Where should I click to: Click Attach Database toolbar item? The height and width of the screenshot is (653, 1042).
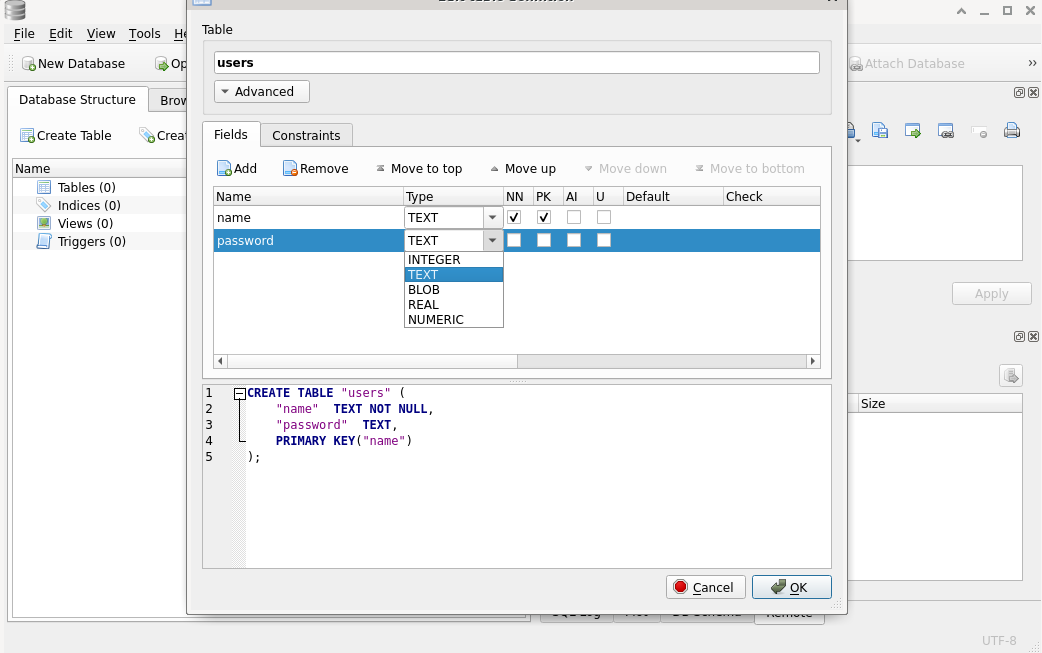907,64
